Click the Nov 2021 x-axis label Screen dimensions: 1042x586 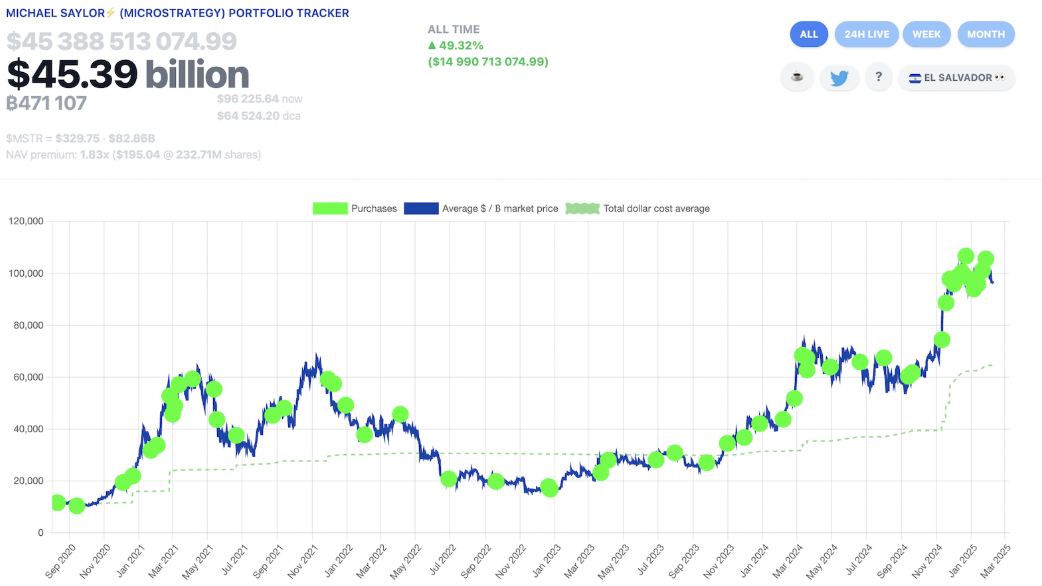coord(302,561)
